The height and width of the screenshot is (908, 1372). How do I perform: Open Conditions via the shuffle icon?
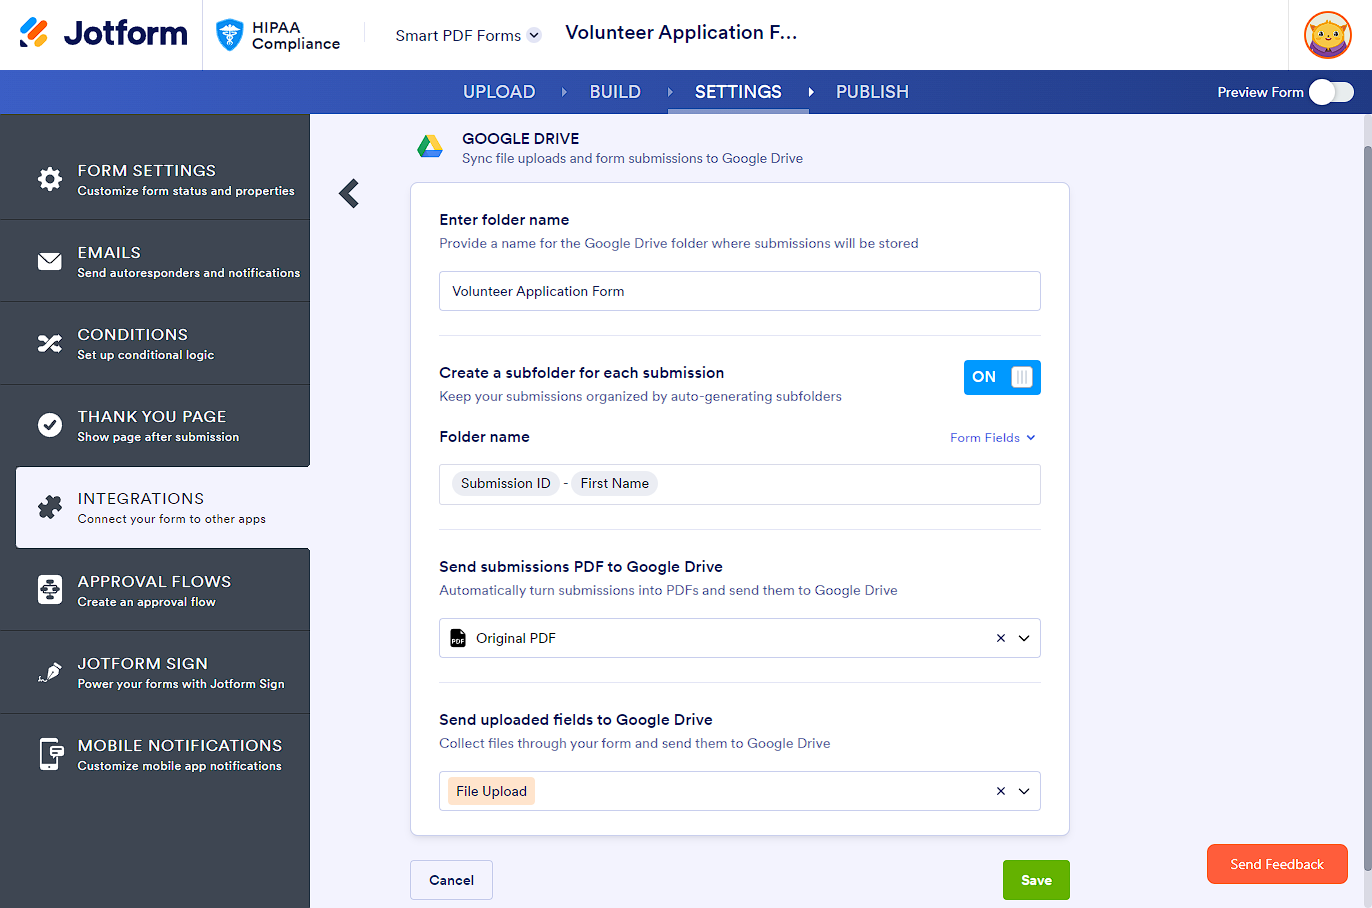[49, 343]
